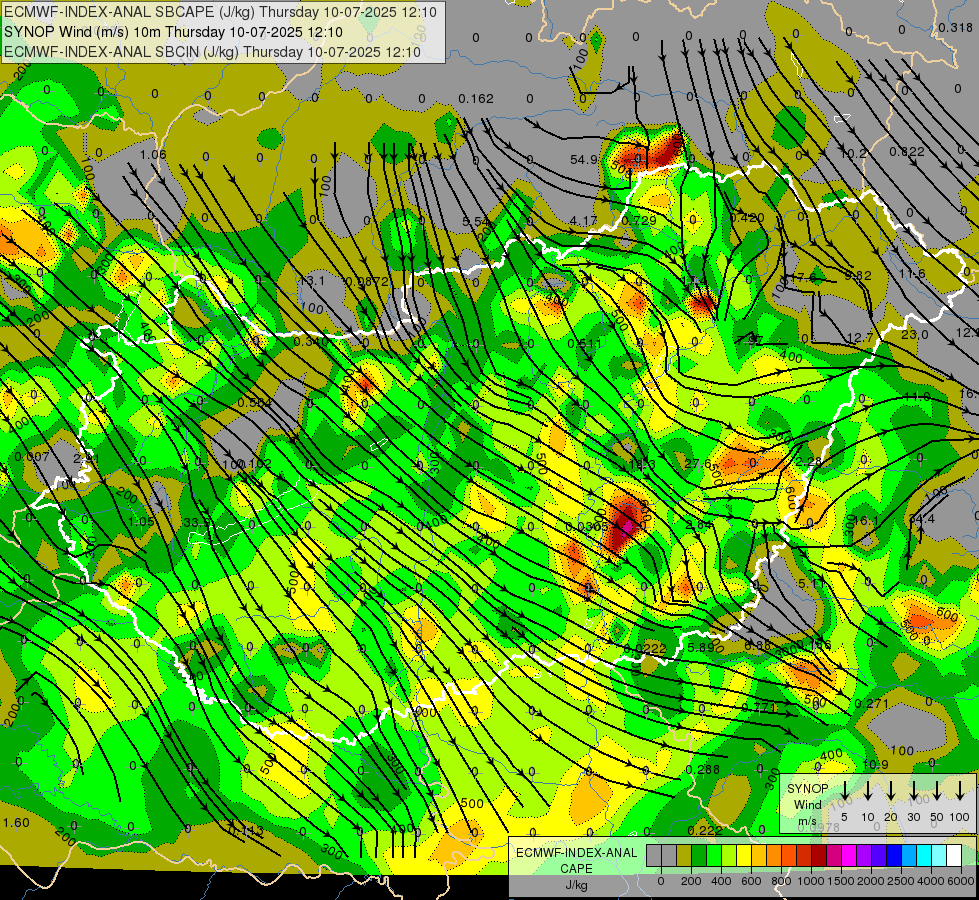Image resolution: width=979 pixels, height=900 pixels.
Task: Click the 1.60 value on the map
Action: point(16,823)
